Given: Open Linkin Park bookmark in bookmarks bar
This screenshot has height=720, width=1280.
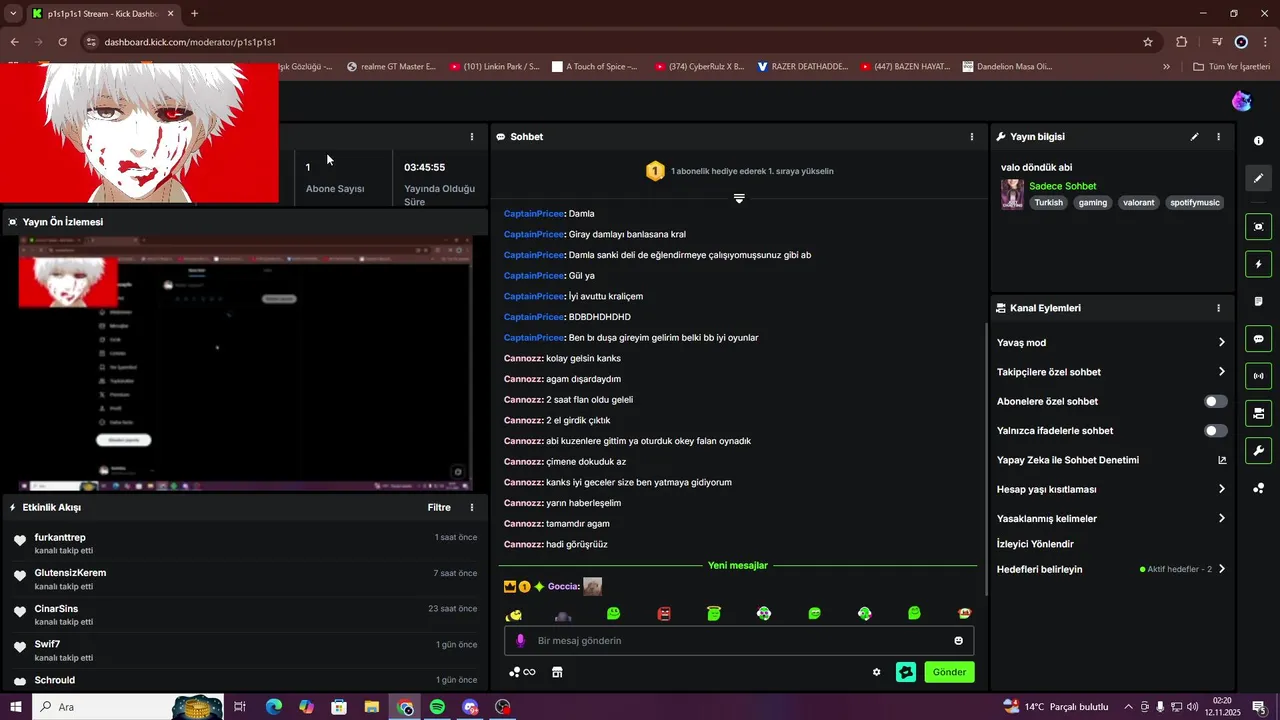Looking at the screenshot, I should coord(494,67).
